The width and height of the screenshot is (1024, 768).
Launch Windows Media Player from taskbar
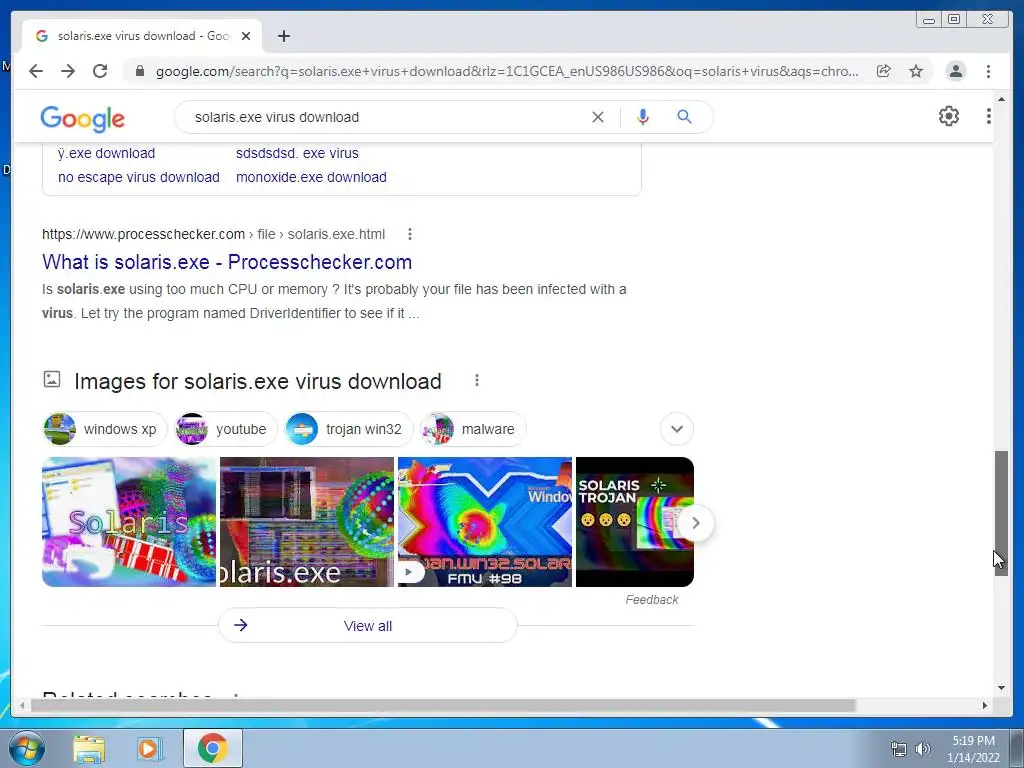tap(149, 748)
